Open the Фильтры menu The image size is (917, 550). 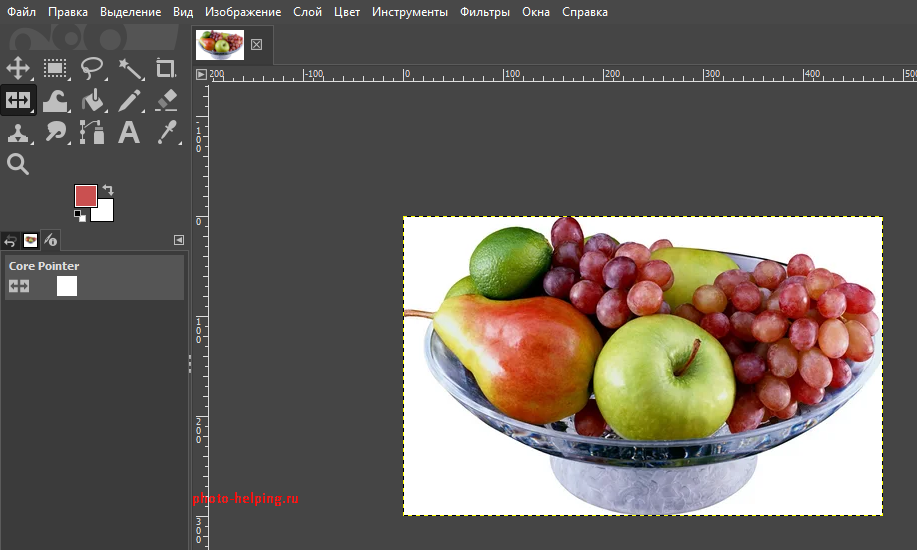coord(485,12)
